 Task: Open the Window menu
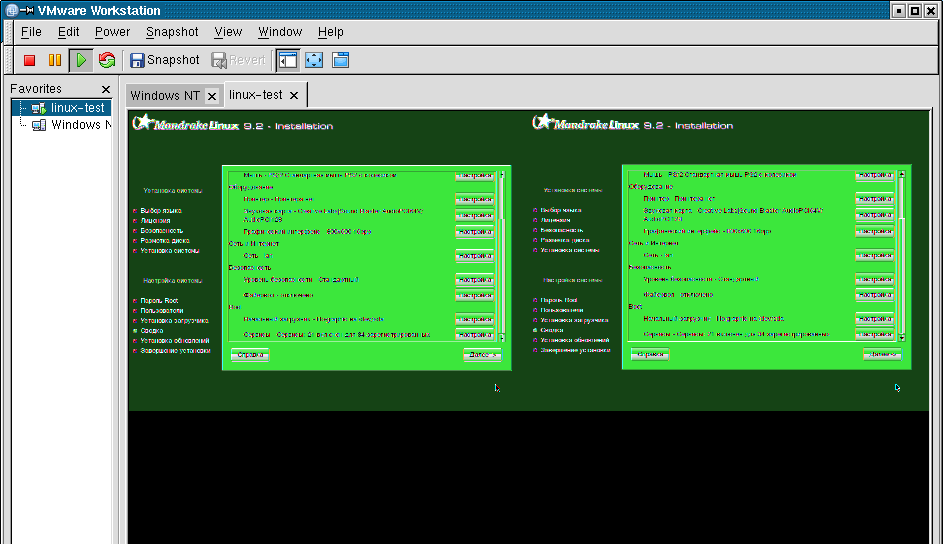pos(280,32)
